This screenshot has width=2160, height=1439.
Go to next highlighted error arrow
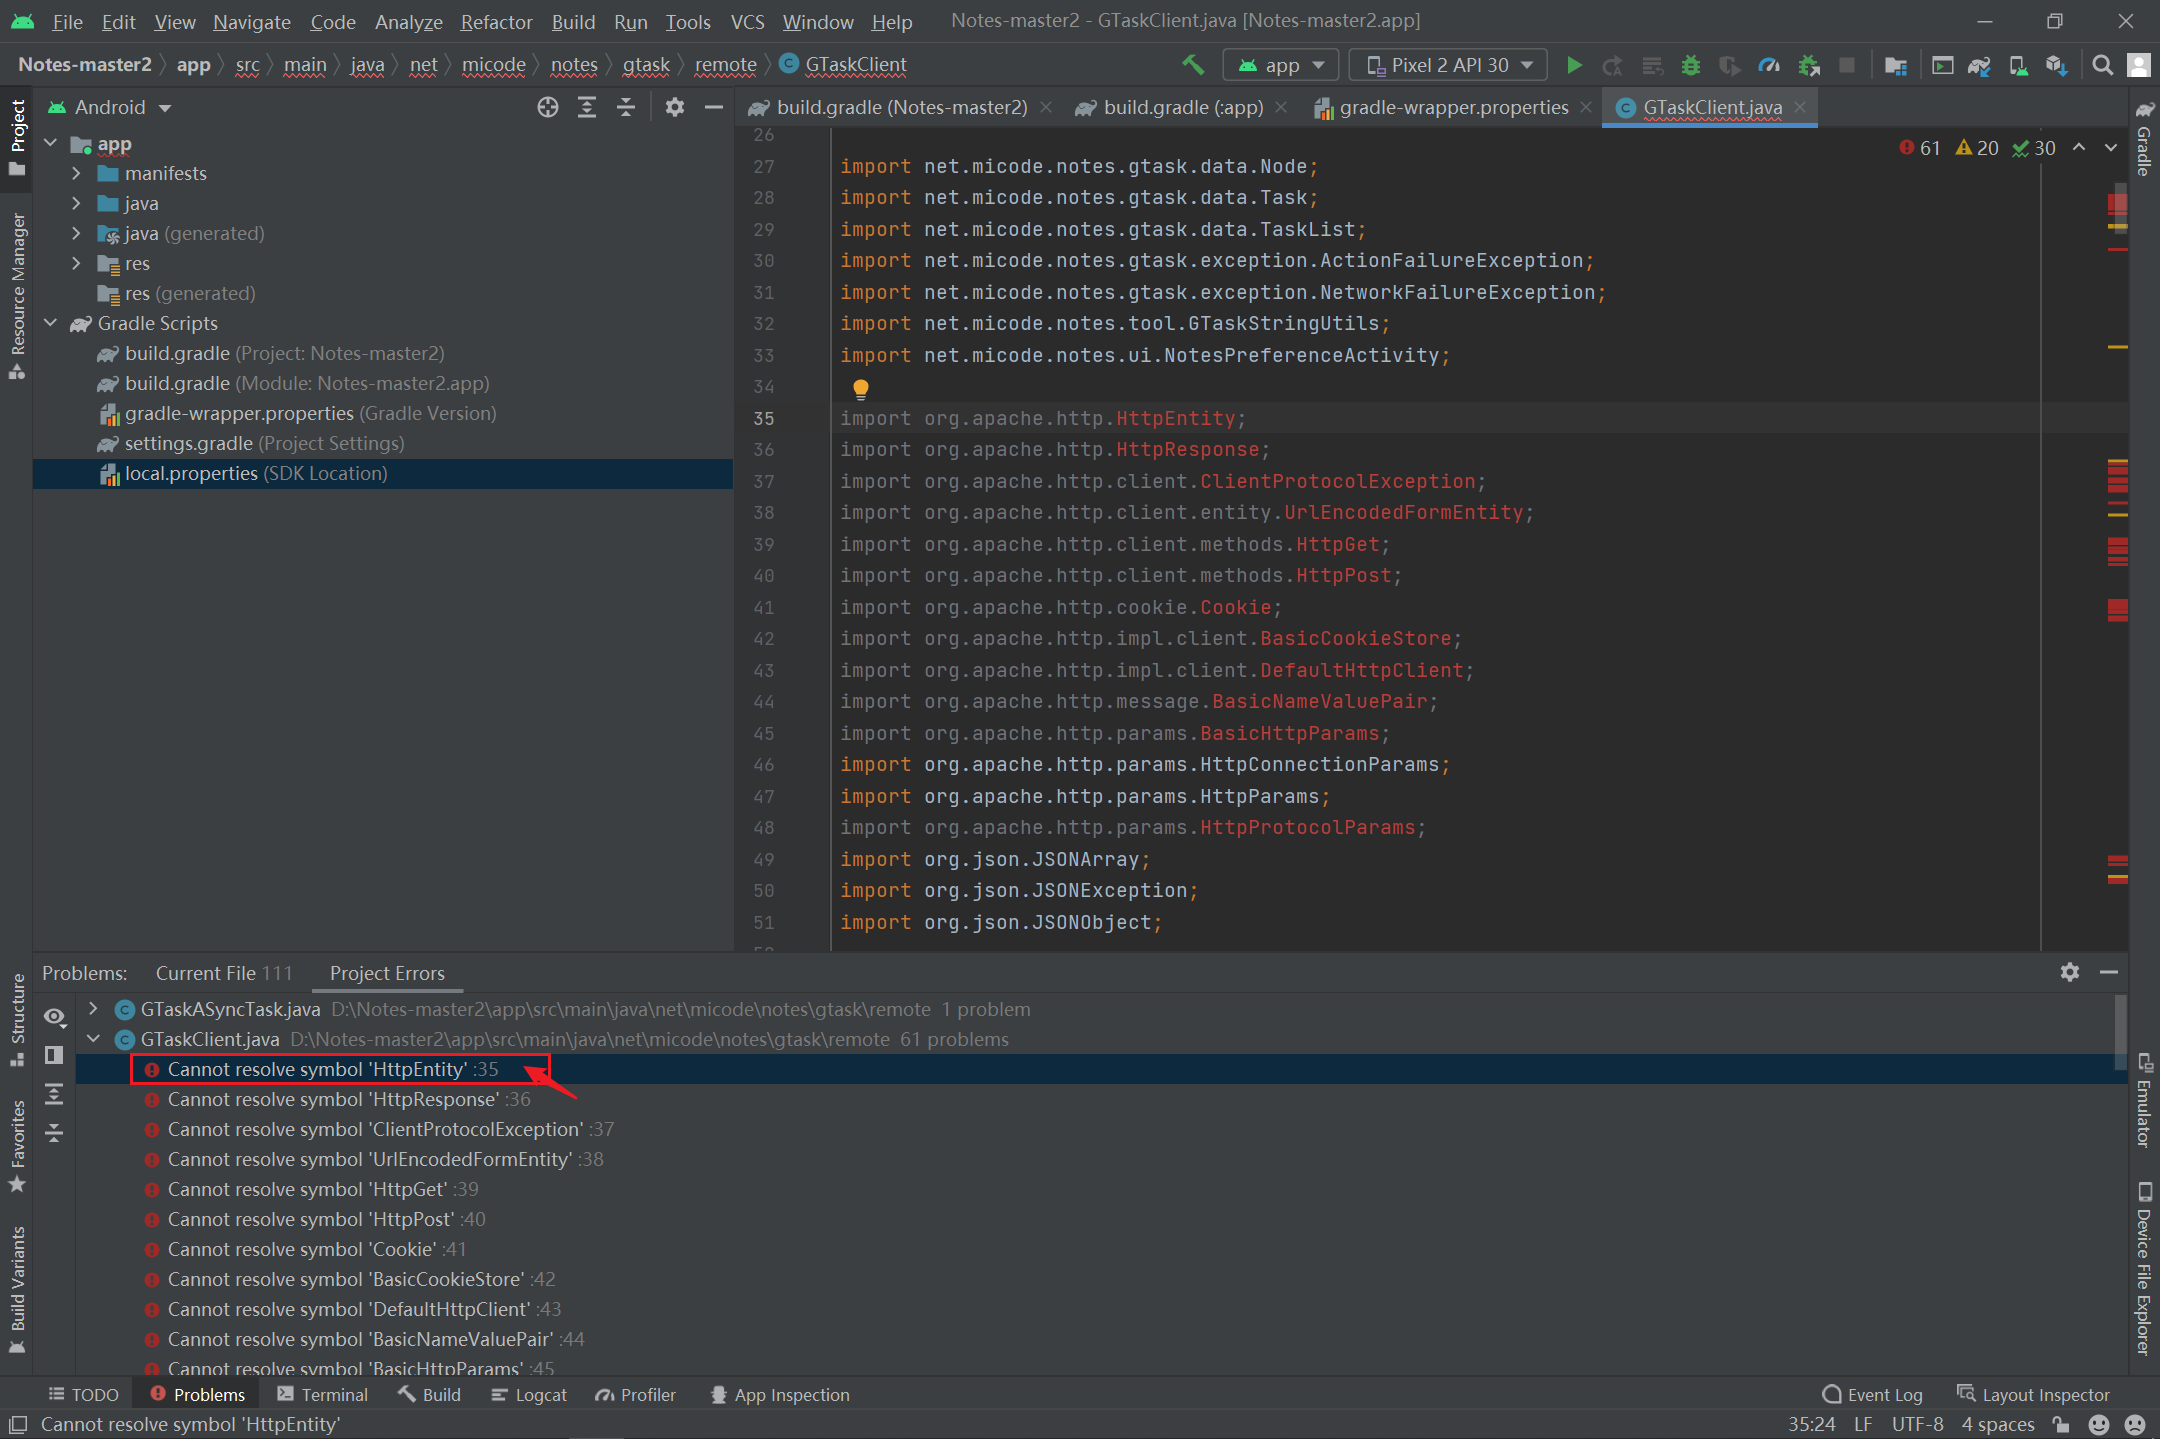[x=2111, y=148]
